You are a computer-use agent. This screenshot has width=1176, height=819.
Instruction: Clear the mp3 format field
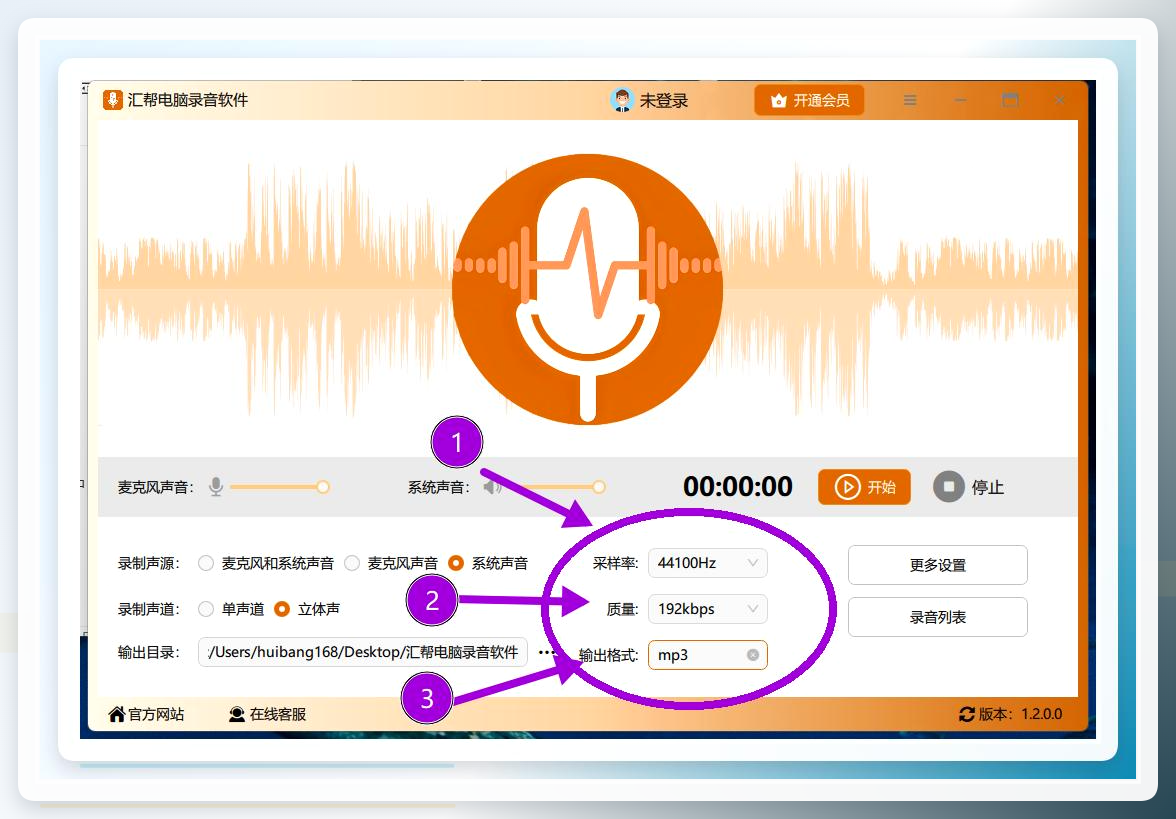pos(753,655)
